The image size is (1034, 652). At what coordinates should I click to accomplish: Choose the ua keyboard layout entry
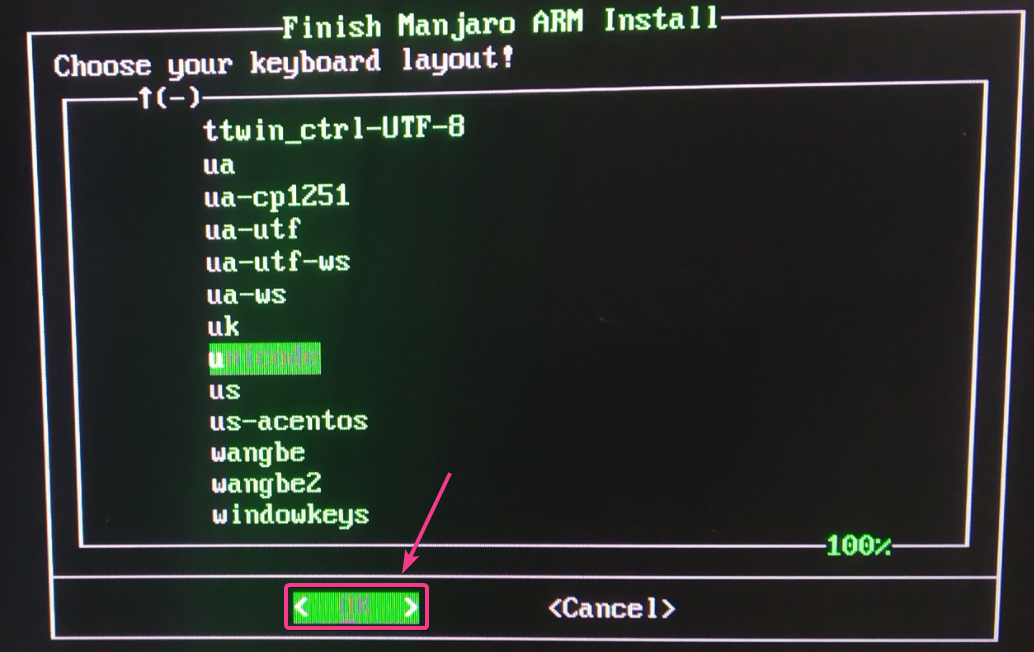tap(219, 165)
